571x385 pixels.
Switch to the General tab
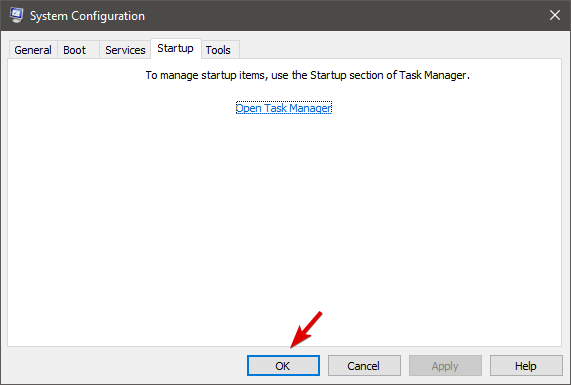click(33, 50)
